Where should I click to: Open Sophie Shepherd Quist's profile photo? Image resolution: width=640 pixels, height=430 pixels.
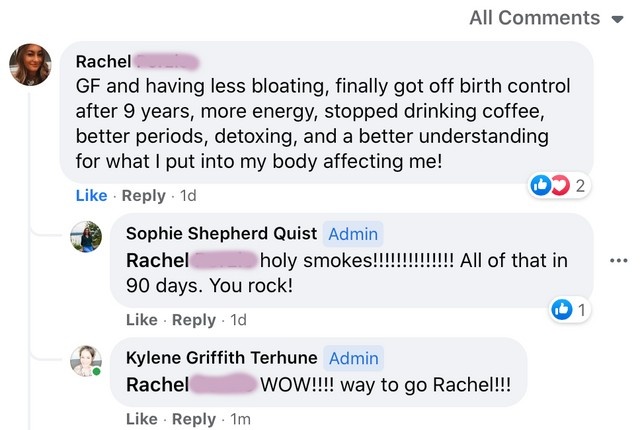coord(86,237)
